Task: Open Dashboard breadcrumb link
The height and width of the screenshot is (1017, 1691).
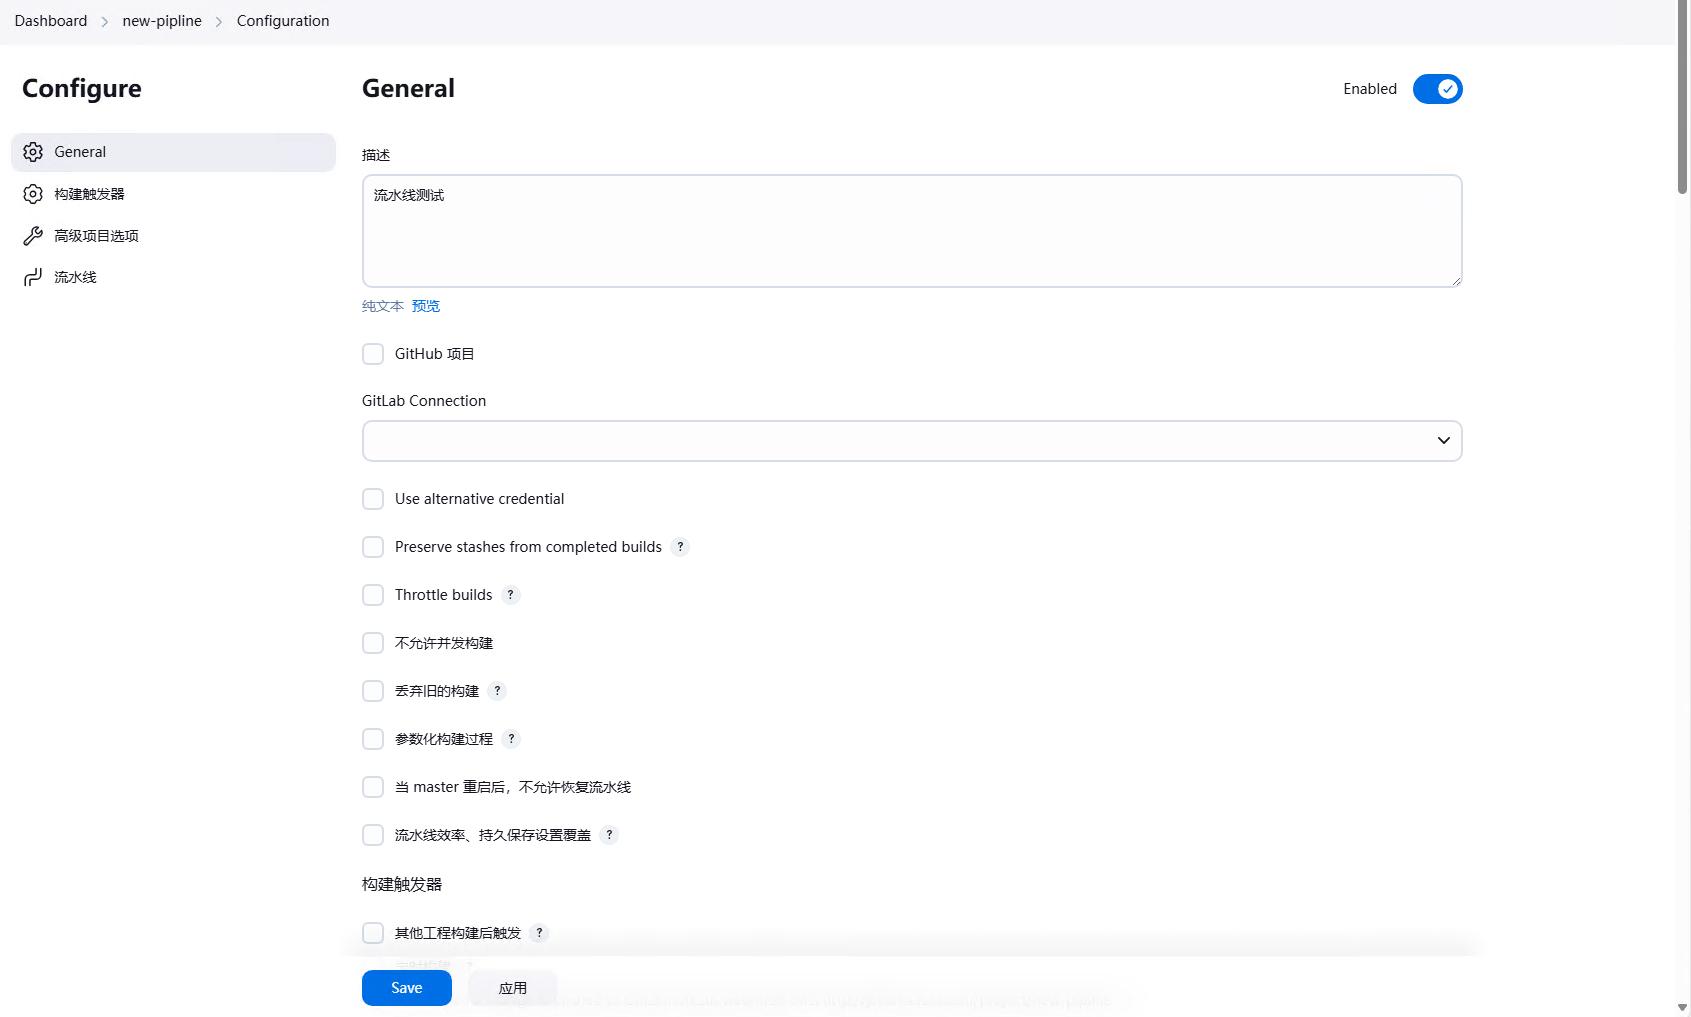Action: coord(51,21)
